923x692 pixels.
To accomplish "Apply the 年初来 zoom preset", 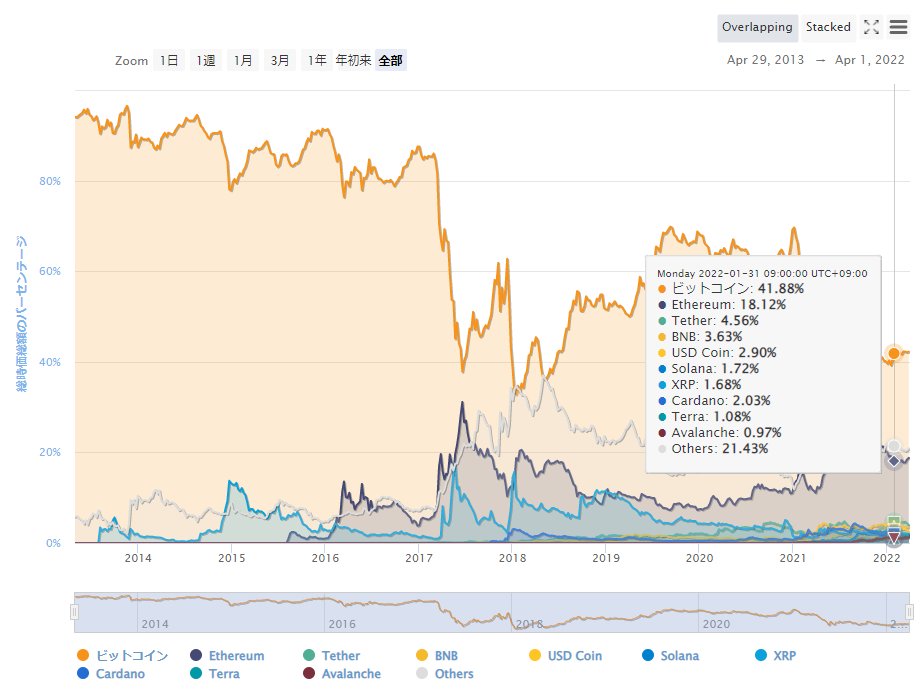I will tap(352, 59).
